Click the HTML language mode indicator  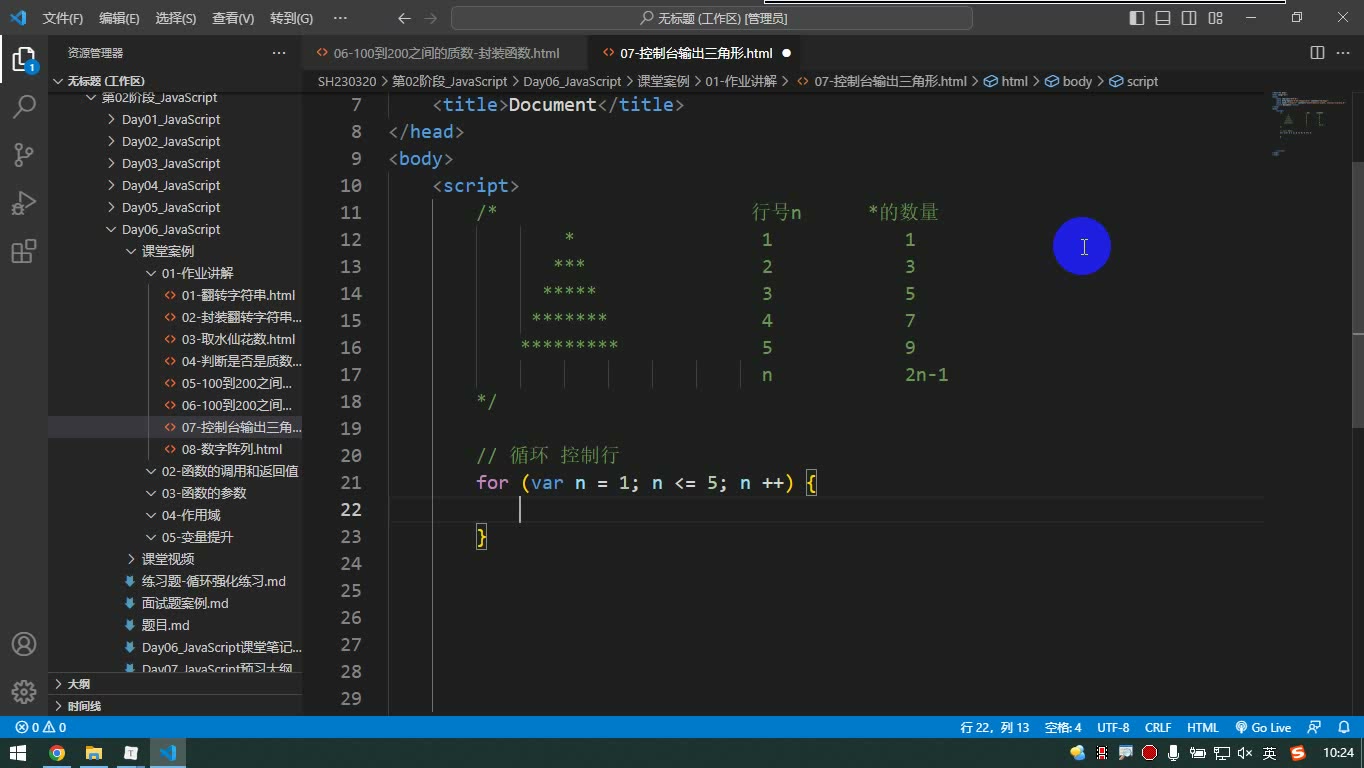click(1202, 728)
